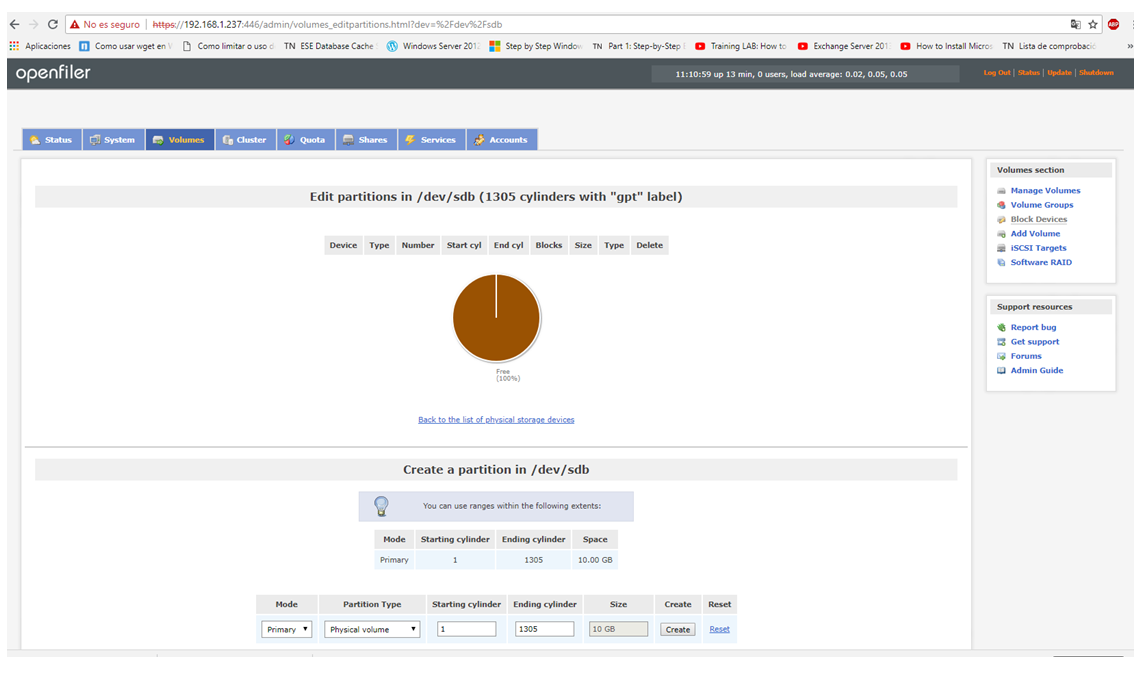Open the 'Como usar wget' bookmark
This screenshot has width=1142, height=675.
(126, 46)
